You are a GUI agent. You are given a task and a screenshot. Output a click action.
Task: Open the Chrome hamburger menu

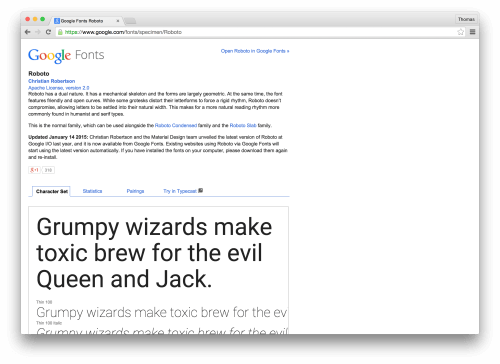click(x=472, y=32)
